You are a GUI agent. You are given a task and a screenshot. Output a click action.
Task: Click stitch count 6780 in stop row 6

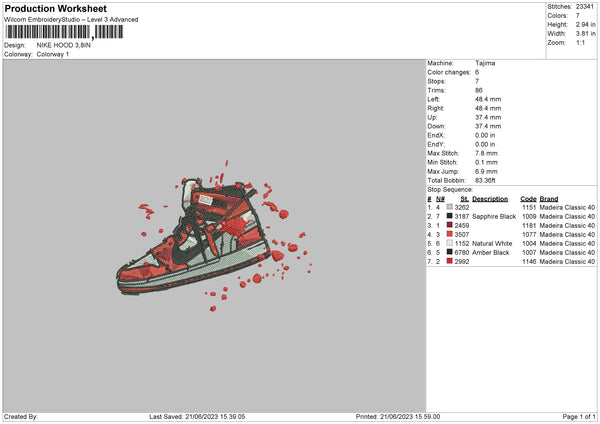tap(462, 253)
